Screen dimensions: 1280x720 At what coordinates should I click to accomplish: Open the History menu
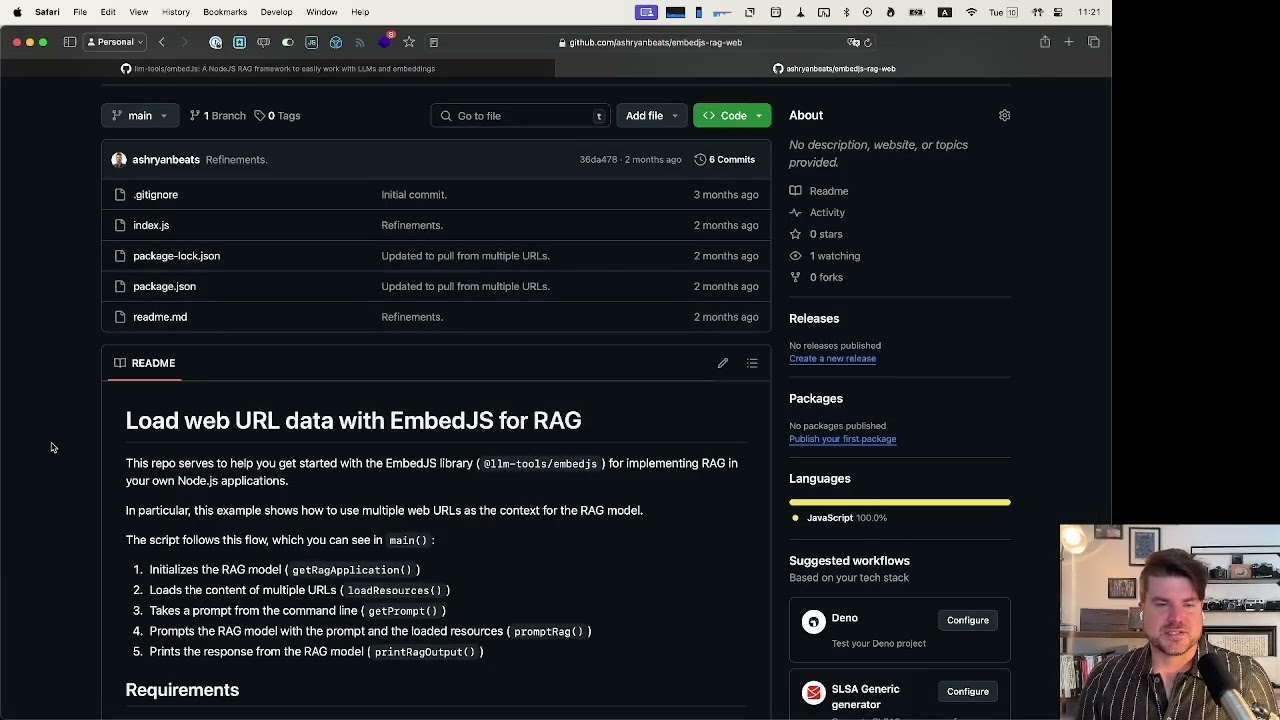(176, 12)
